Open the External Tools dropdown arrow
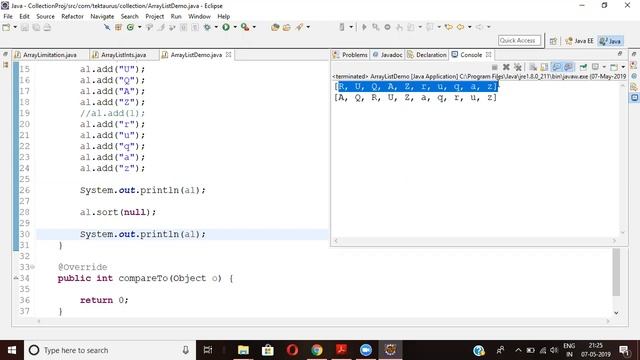Image resolution: width=640 pixels, height=360 pixels. coord(254,27)
